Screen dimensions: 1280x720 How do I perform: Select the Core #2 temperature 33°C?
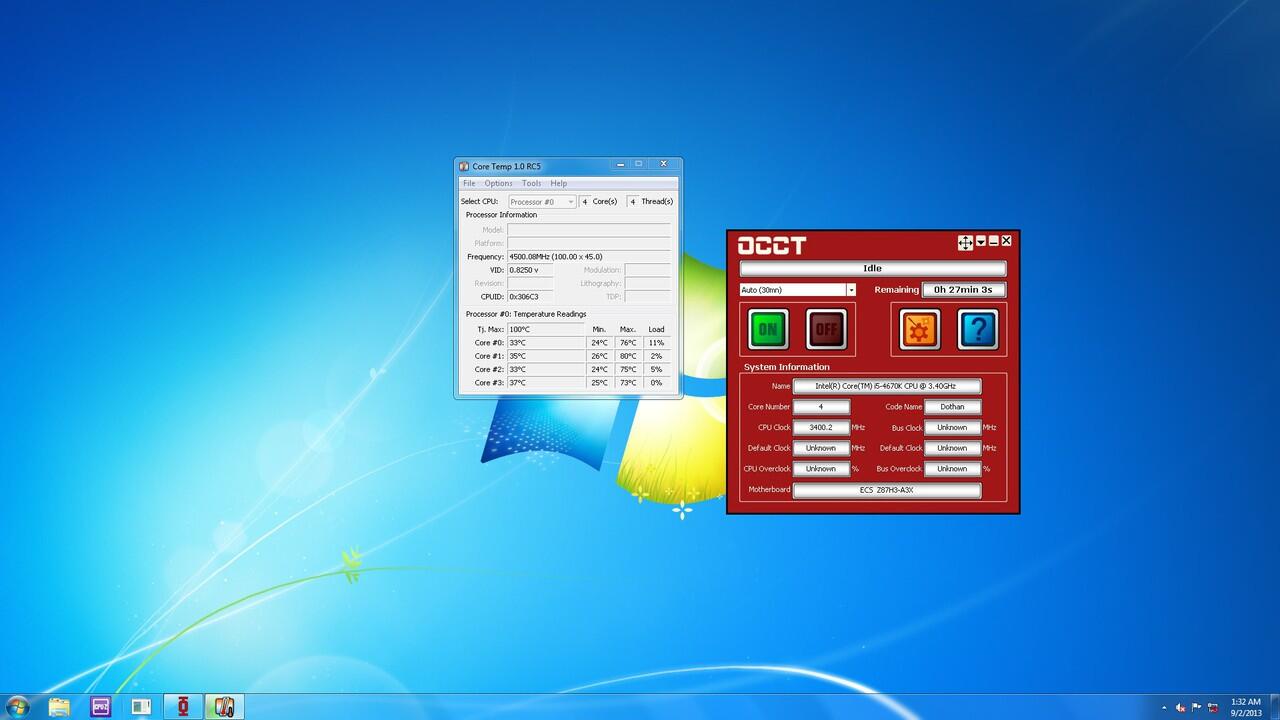[x=546, y=369]
